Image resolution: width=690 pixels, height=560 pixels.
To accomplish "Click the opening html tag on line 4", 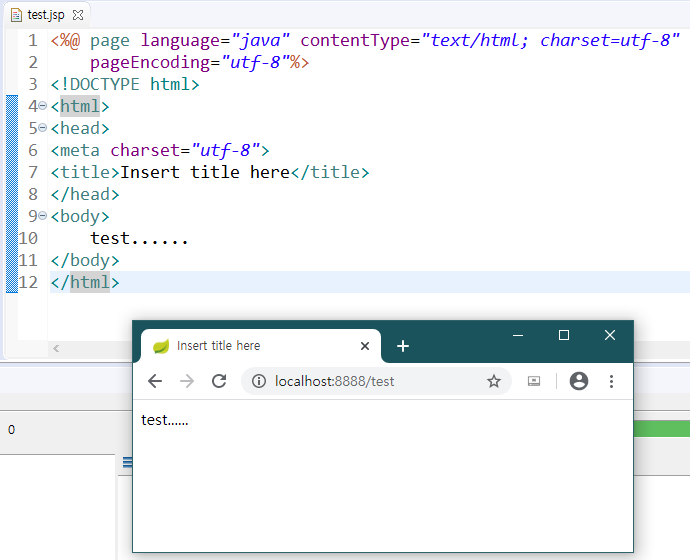I will (80, 106).
